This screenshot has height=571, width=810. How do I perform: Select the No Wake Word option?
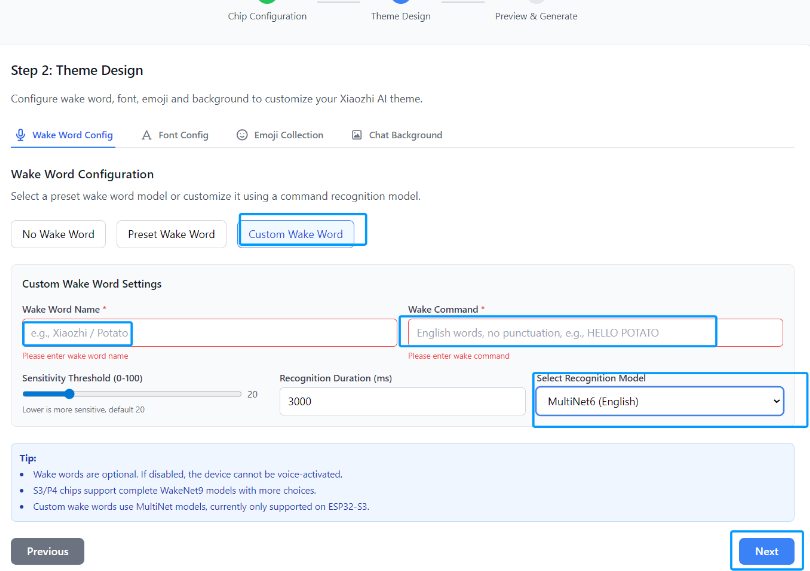(x=58, y=234)
